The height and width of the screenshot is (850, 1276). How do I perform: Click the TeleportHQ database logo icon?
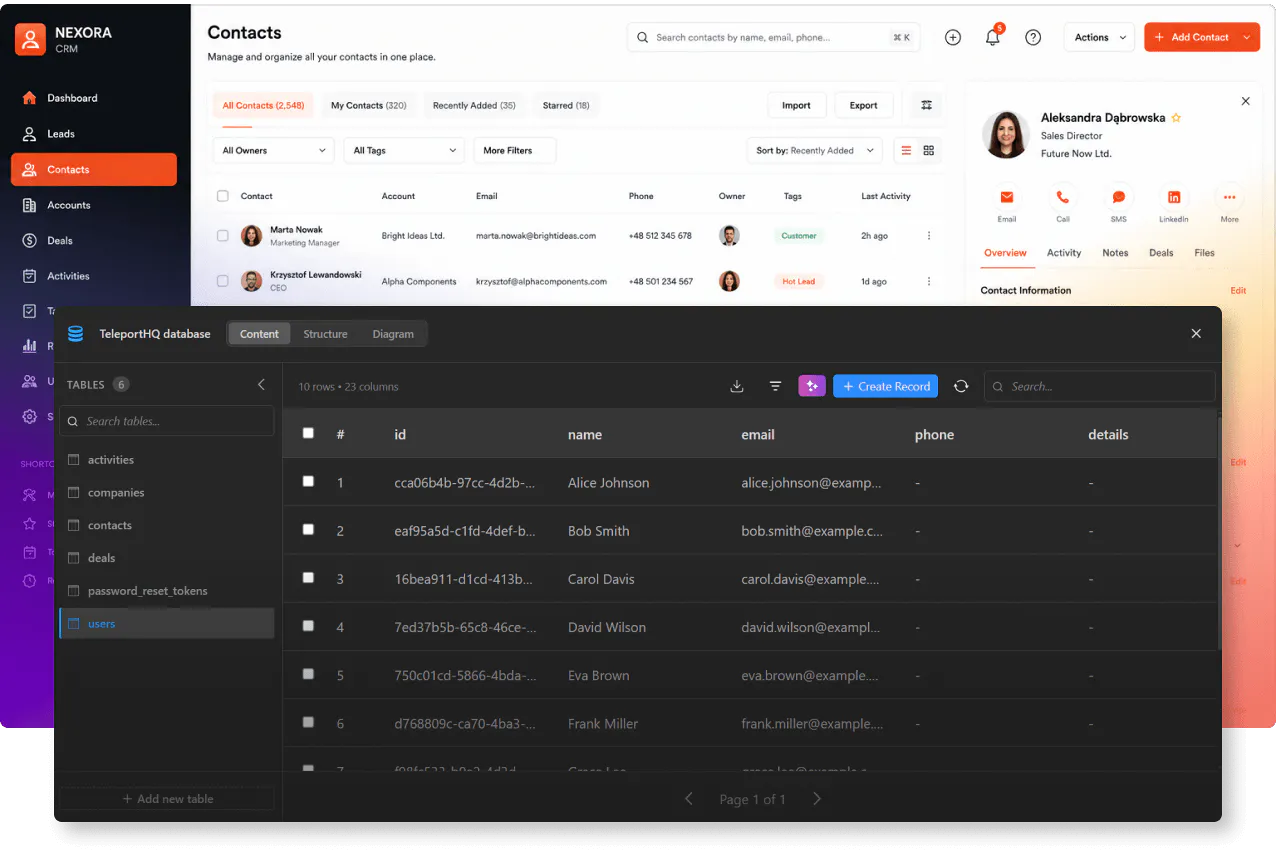point(75,334)
